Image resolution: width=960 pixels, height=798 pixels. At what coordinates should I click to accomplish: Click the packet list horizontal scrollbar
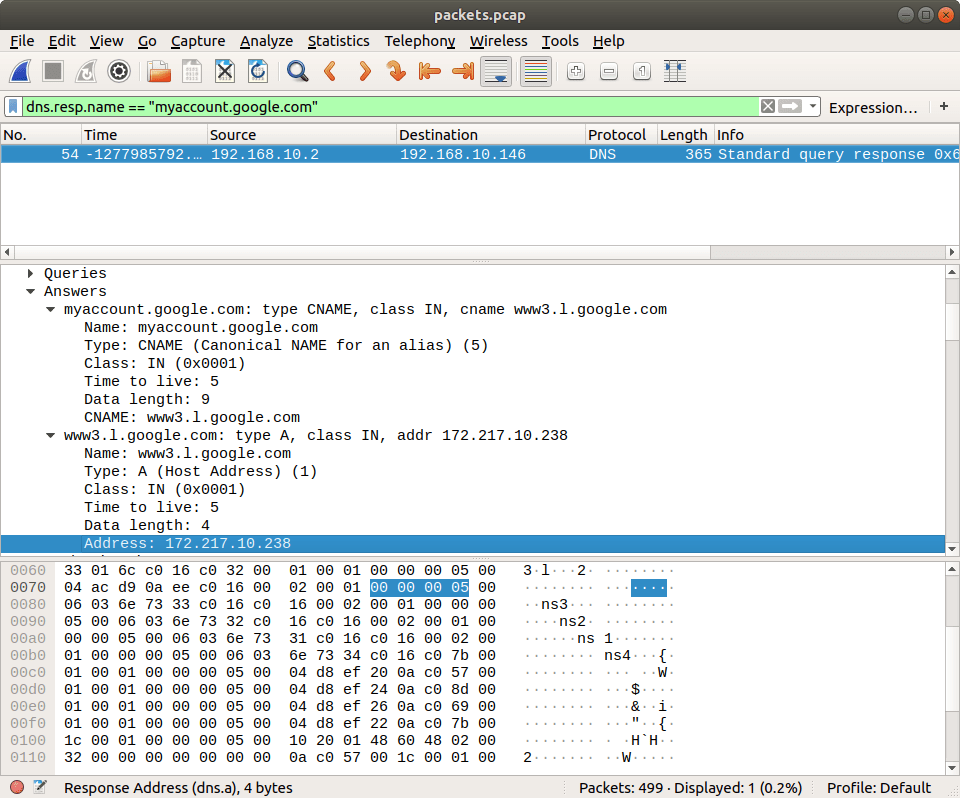point(470,252)
